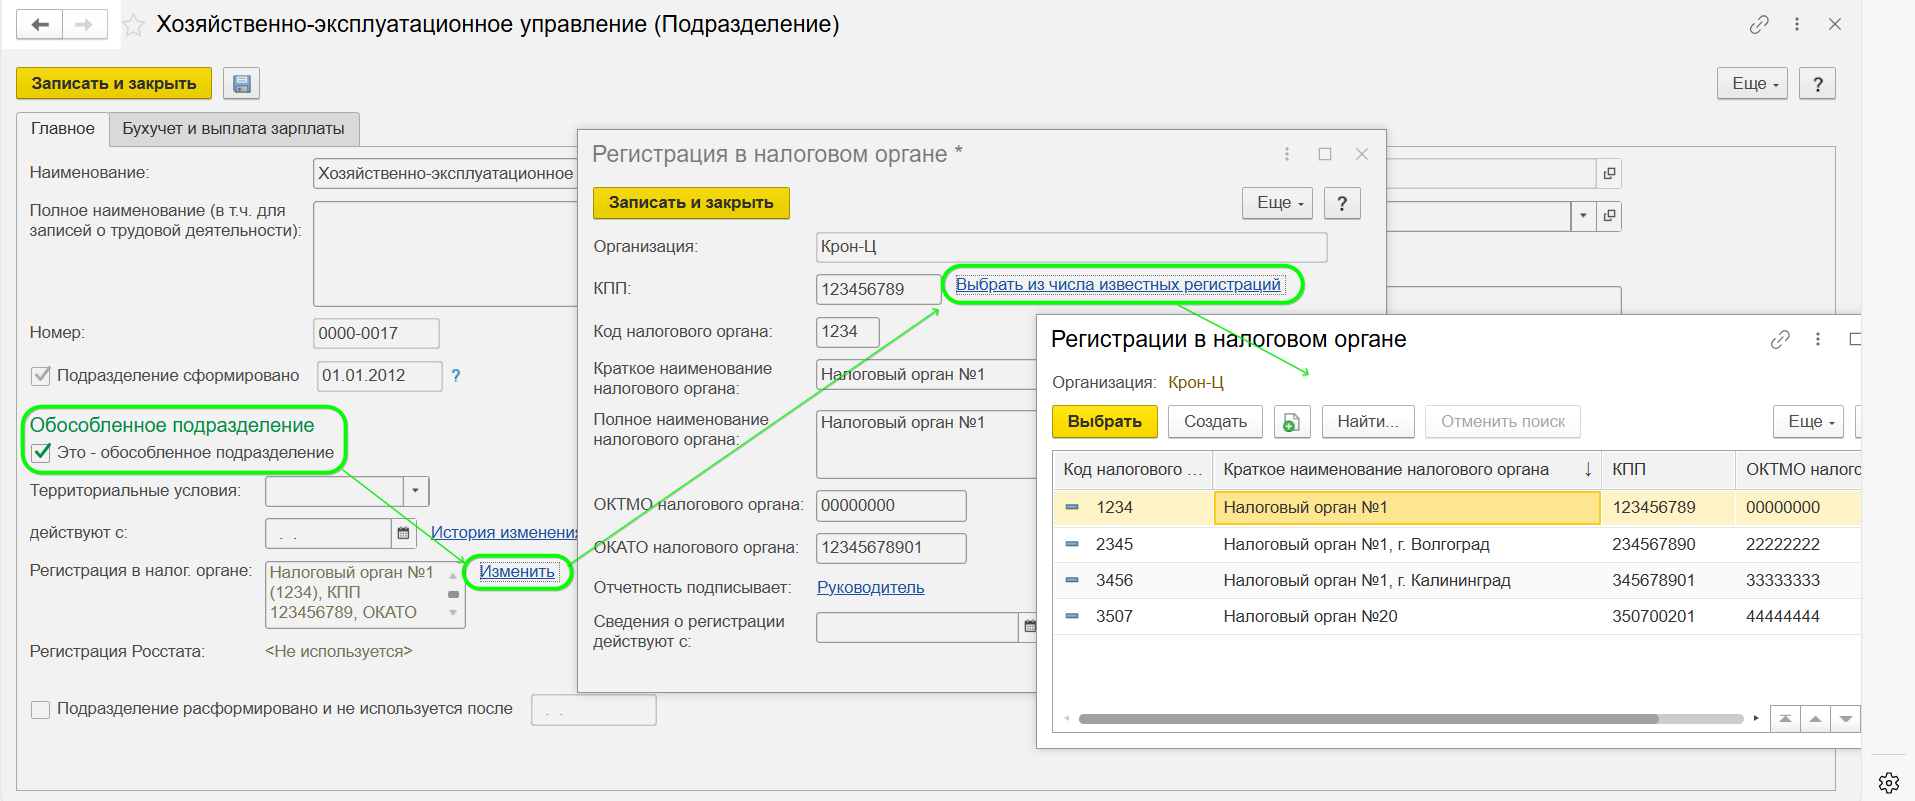The width and height of the screenshot is (1915, 801).
Task: Open the settings gear icon
Action: coord(1888,782)
